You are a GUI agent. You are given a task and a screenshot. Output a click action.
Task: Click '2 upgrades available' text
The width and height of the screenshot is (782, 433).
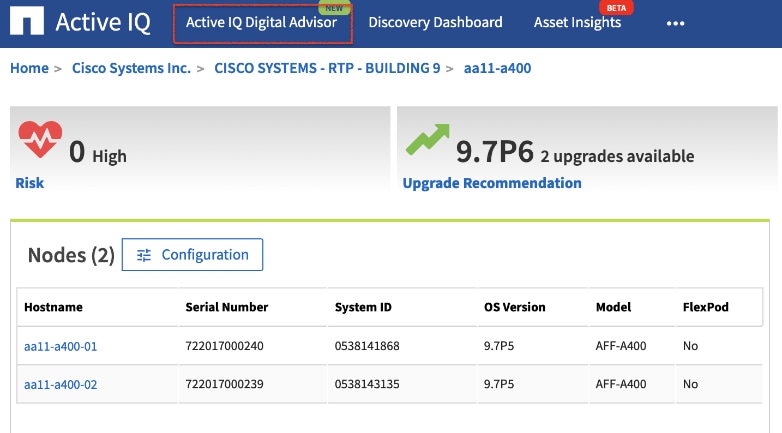tap(617, 156)
